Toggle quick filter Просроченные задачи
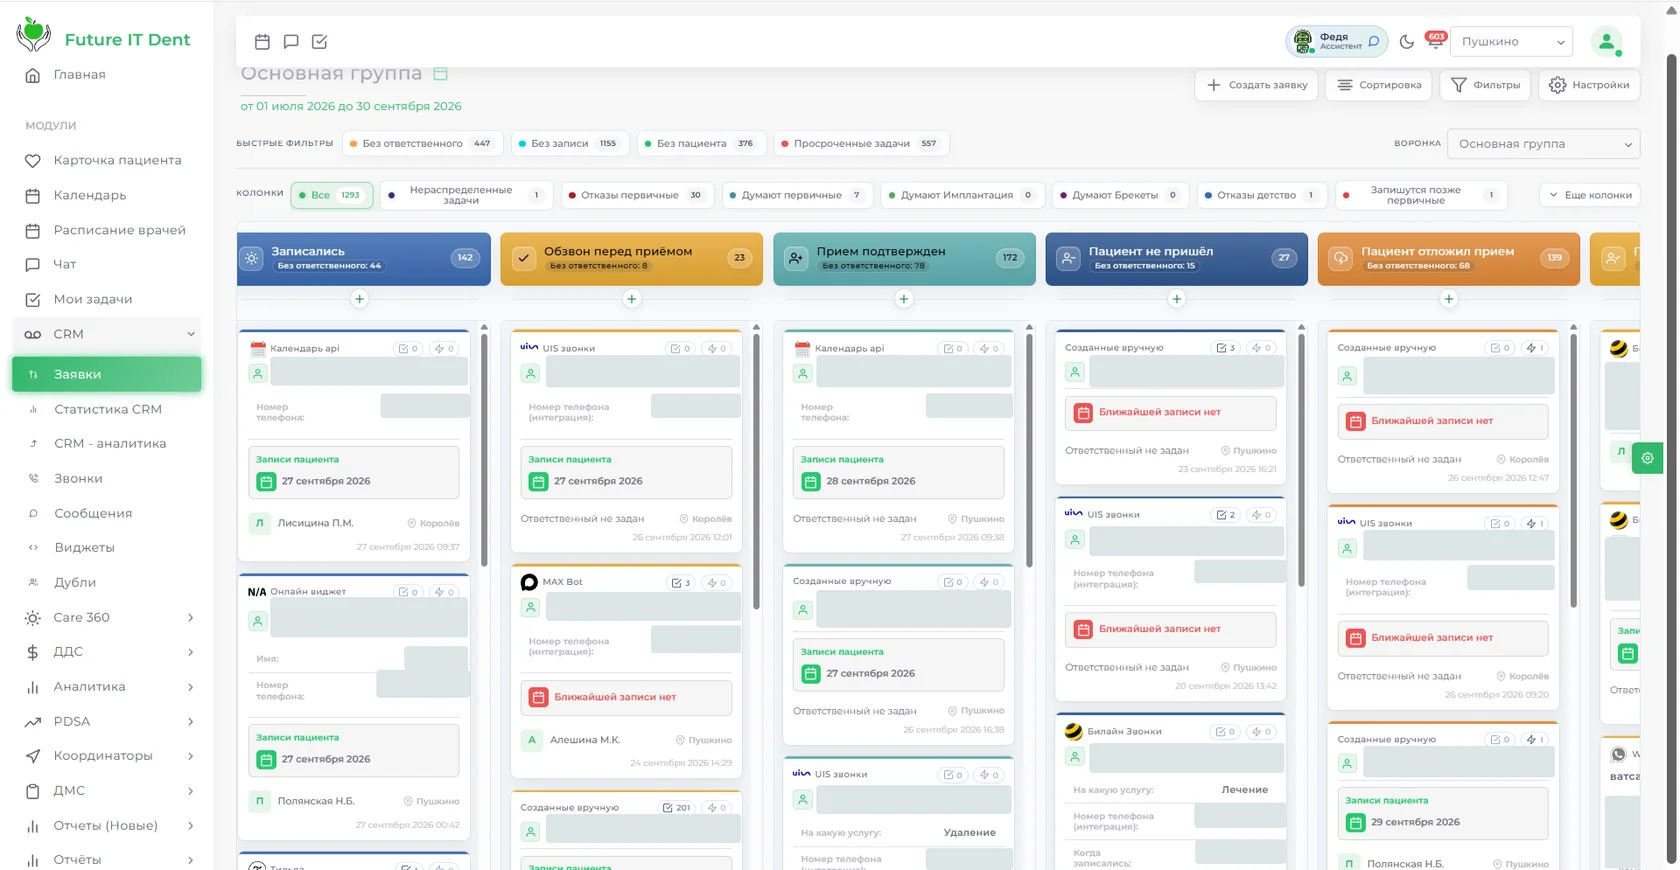 [860, 144]
